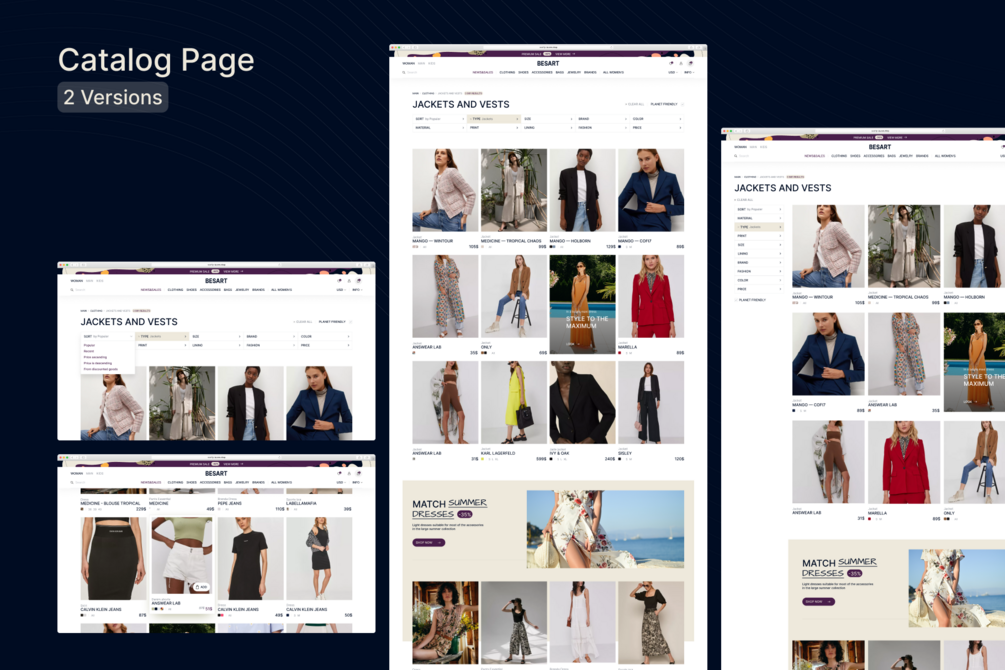
Task: Open the USD currency dropdown in the center window
Action: tap(672, 72)
